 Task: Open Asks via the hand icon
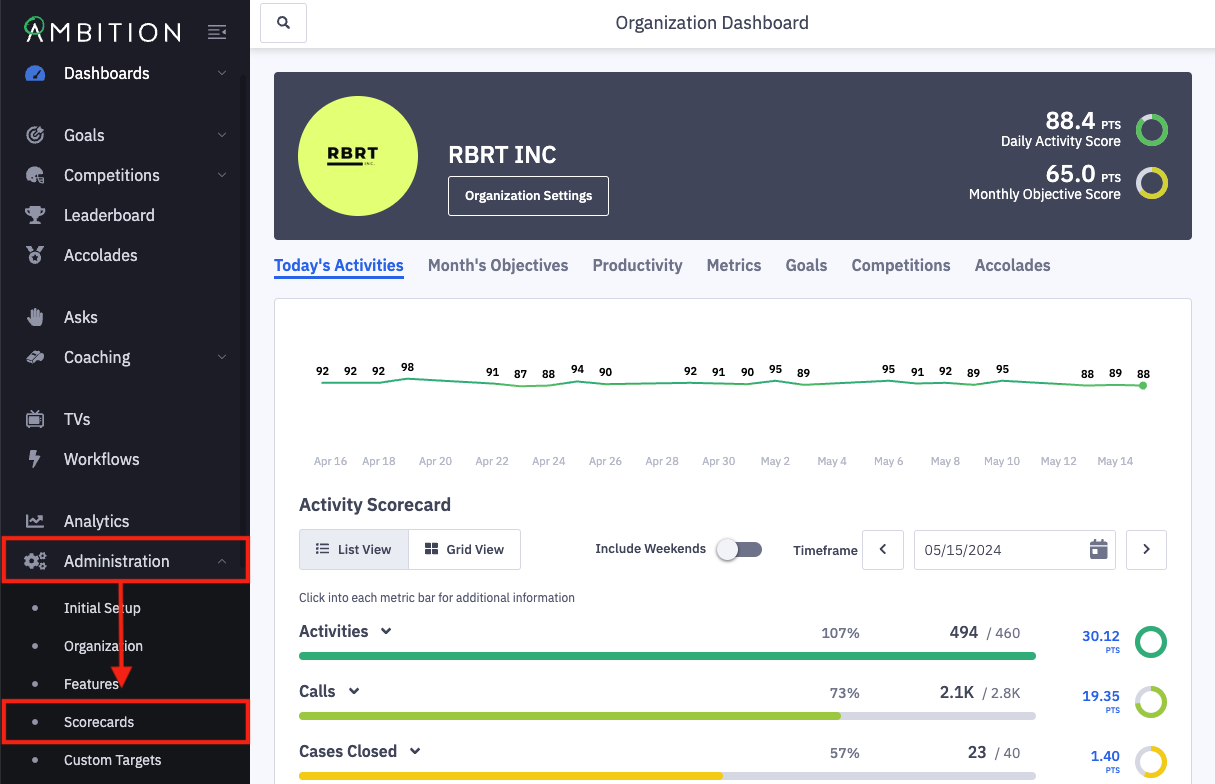tap(35, 317)
